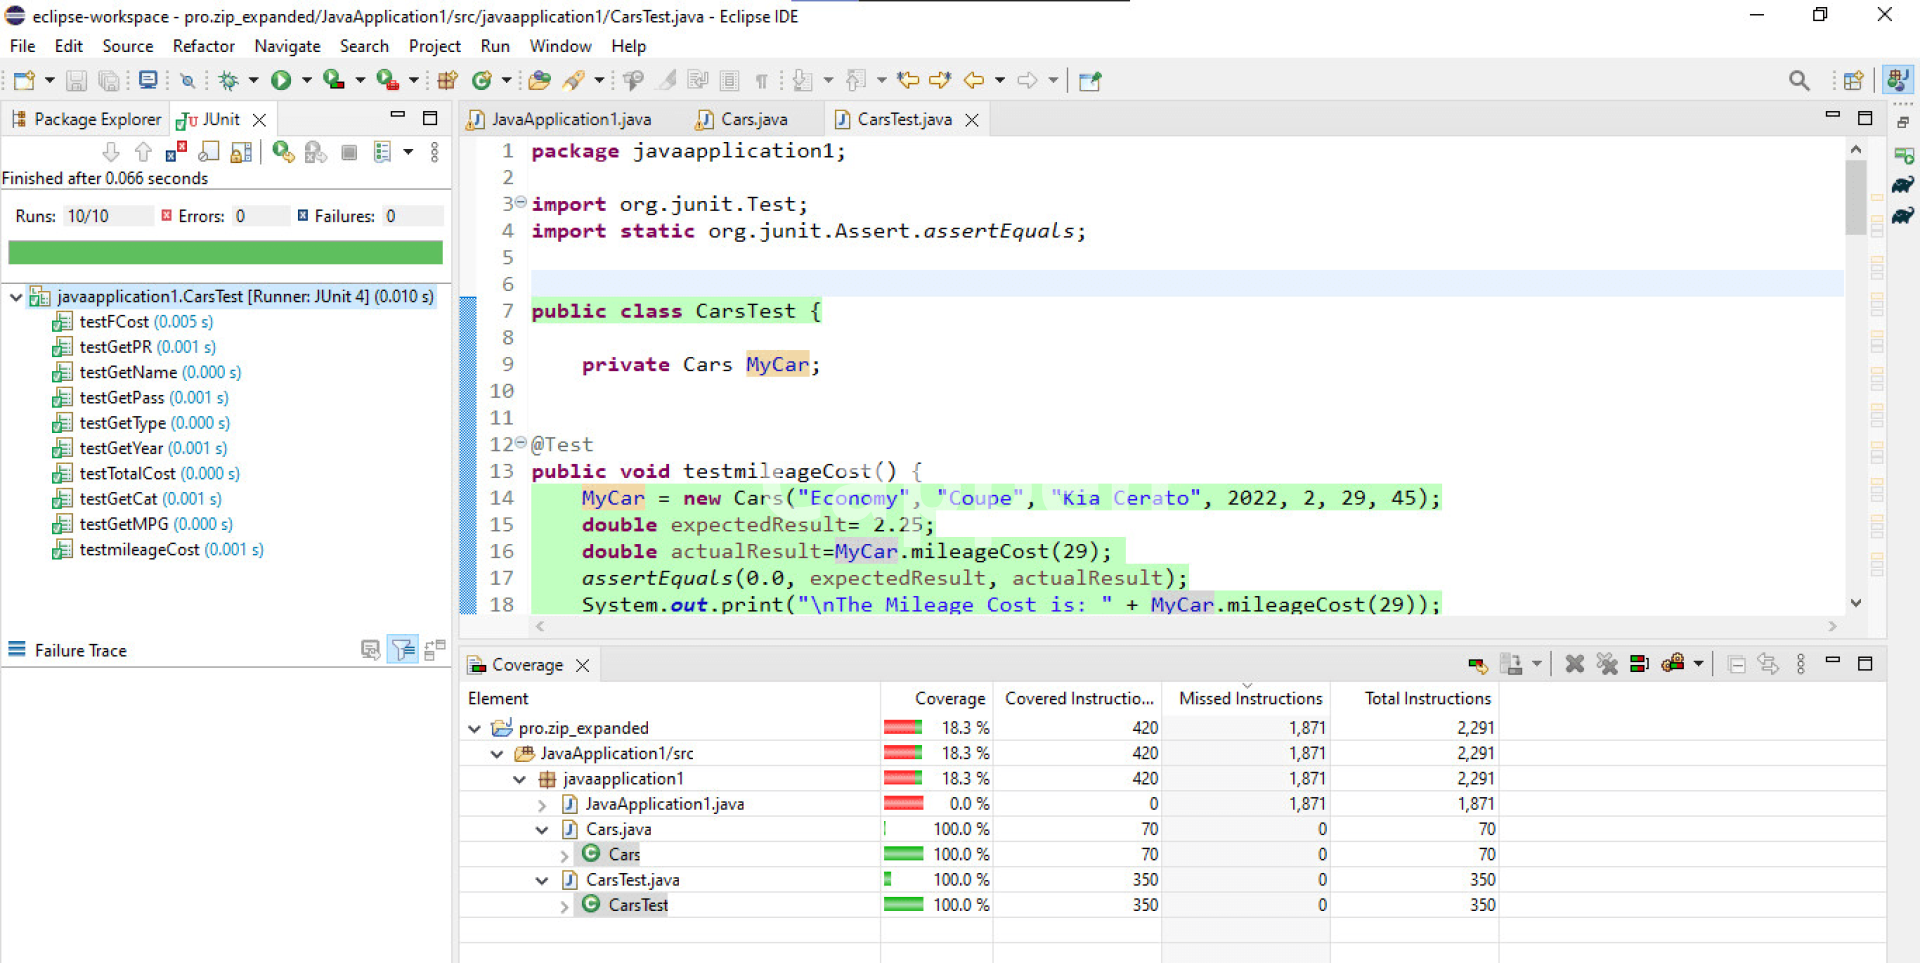Open the Run button dropdown arrow
The image size is (1920, 963).
click(307, 80)
